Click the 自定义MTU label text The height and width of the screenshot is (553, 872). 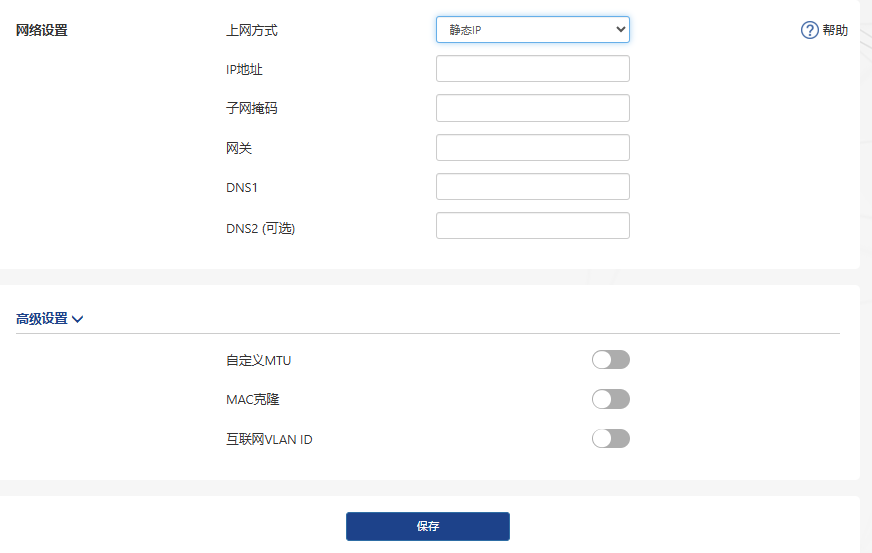(x=258, y=360)
